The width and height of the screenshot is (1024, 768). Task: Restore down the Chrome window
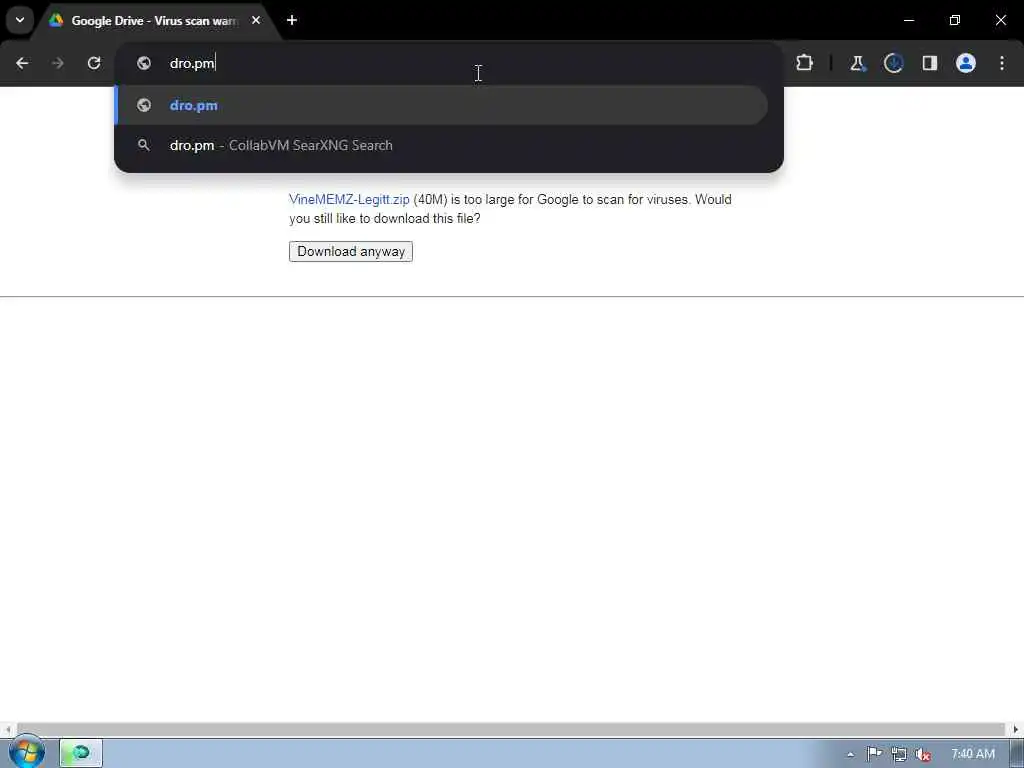(955, 20)
